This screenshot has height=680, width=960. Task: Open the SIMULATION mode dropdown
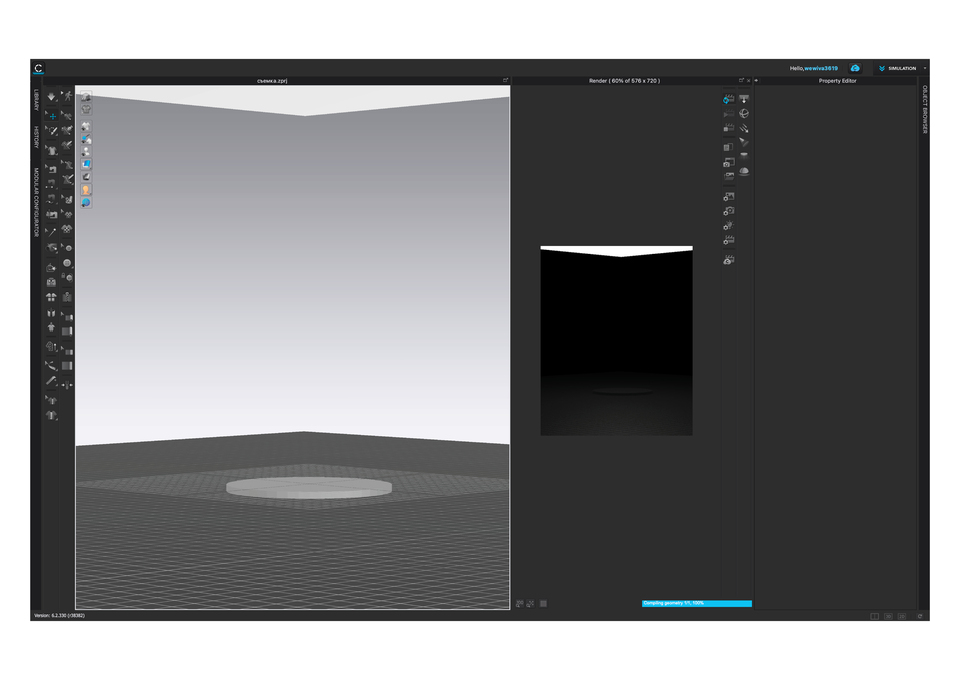pos(898,69)
